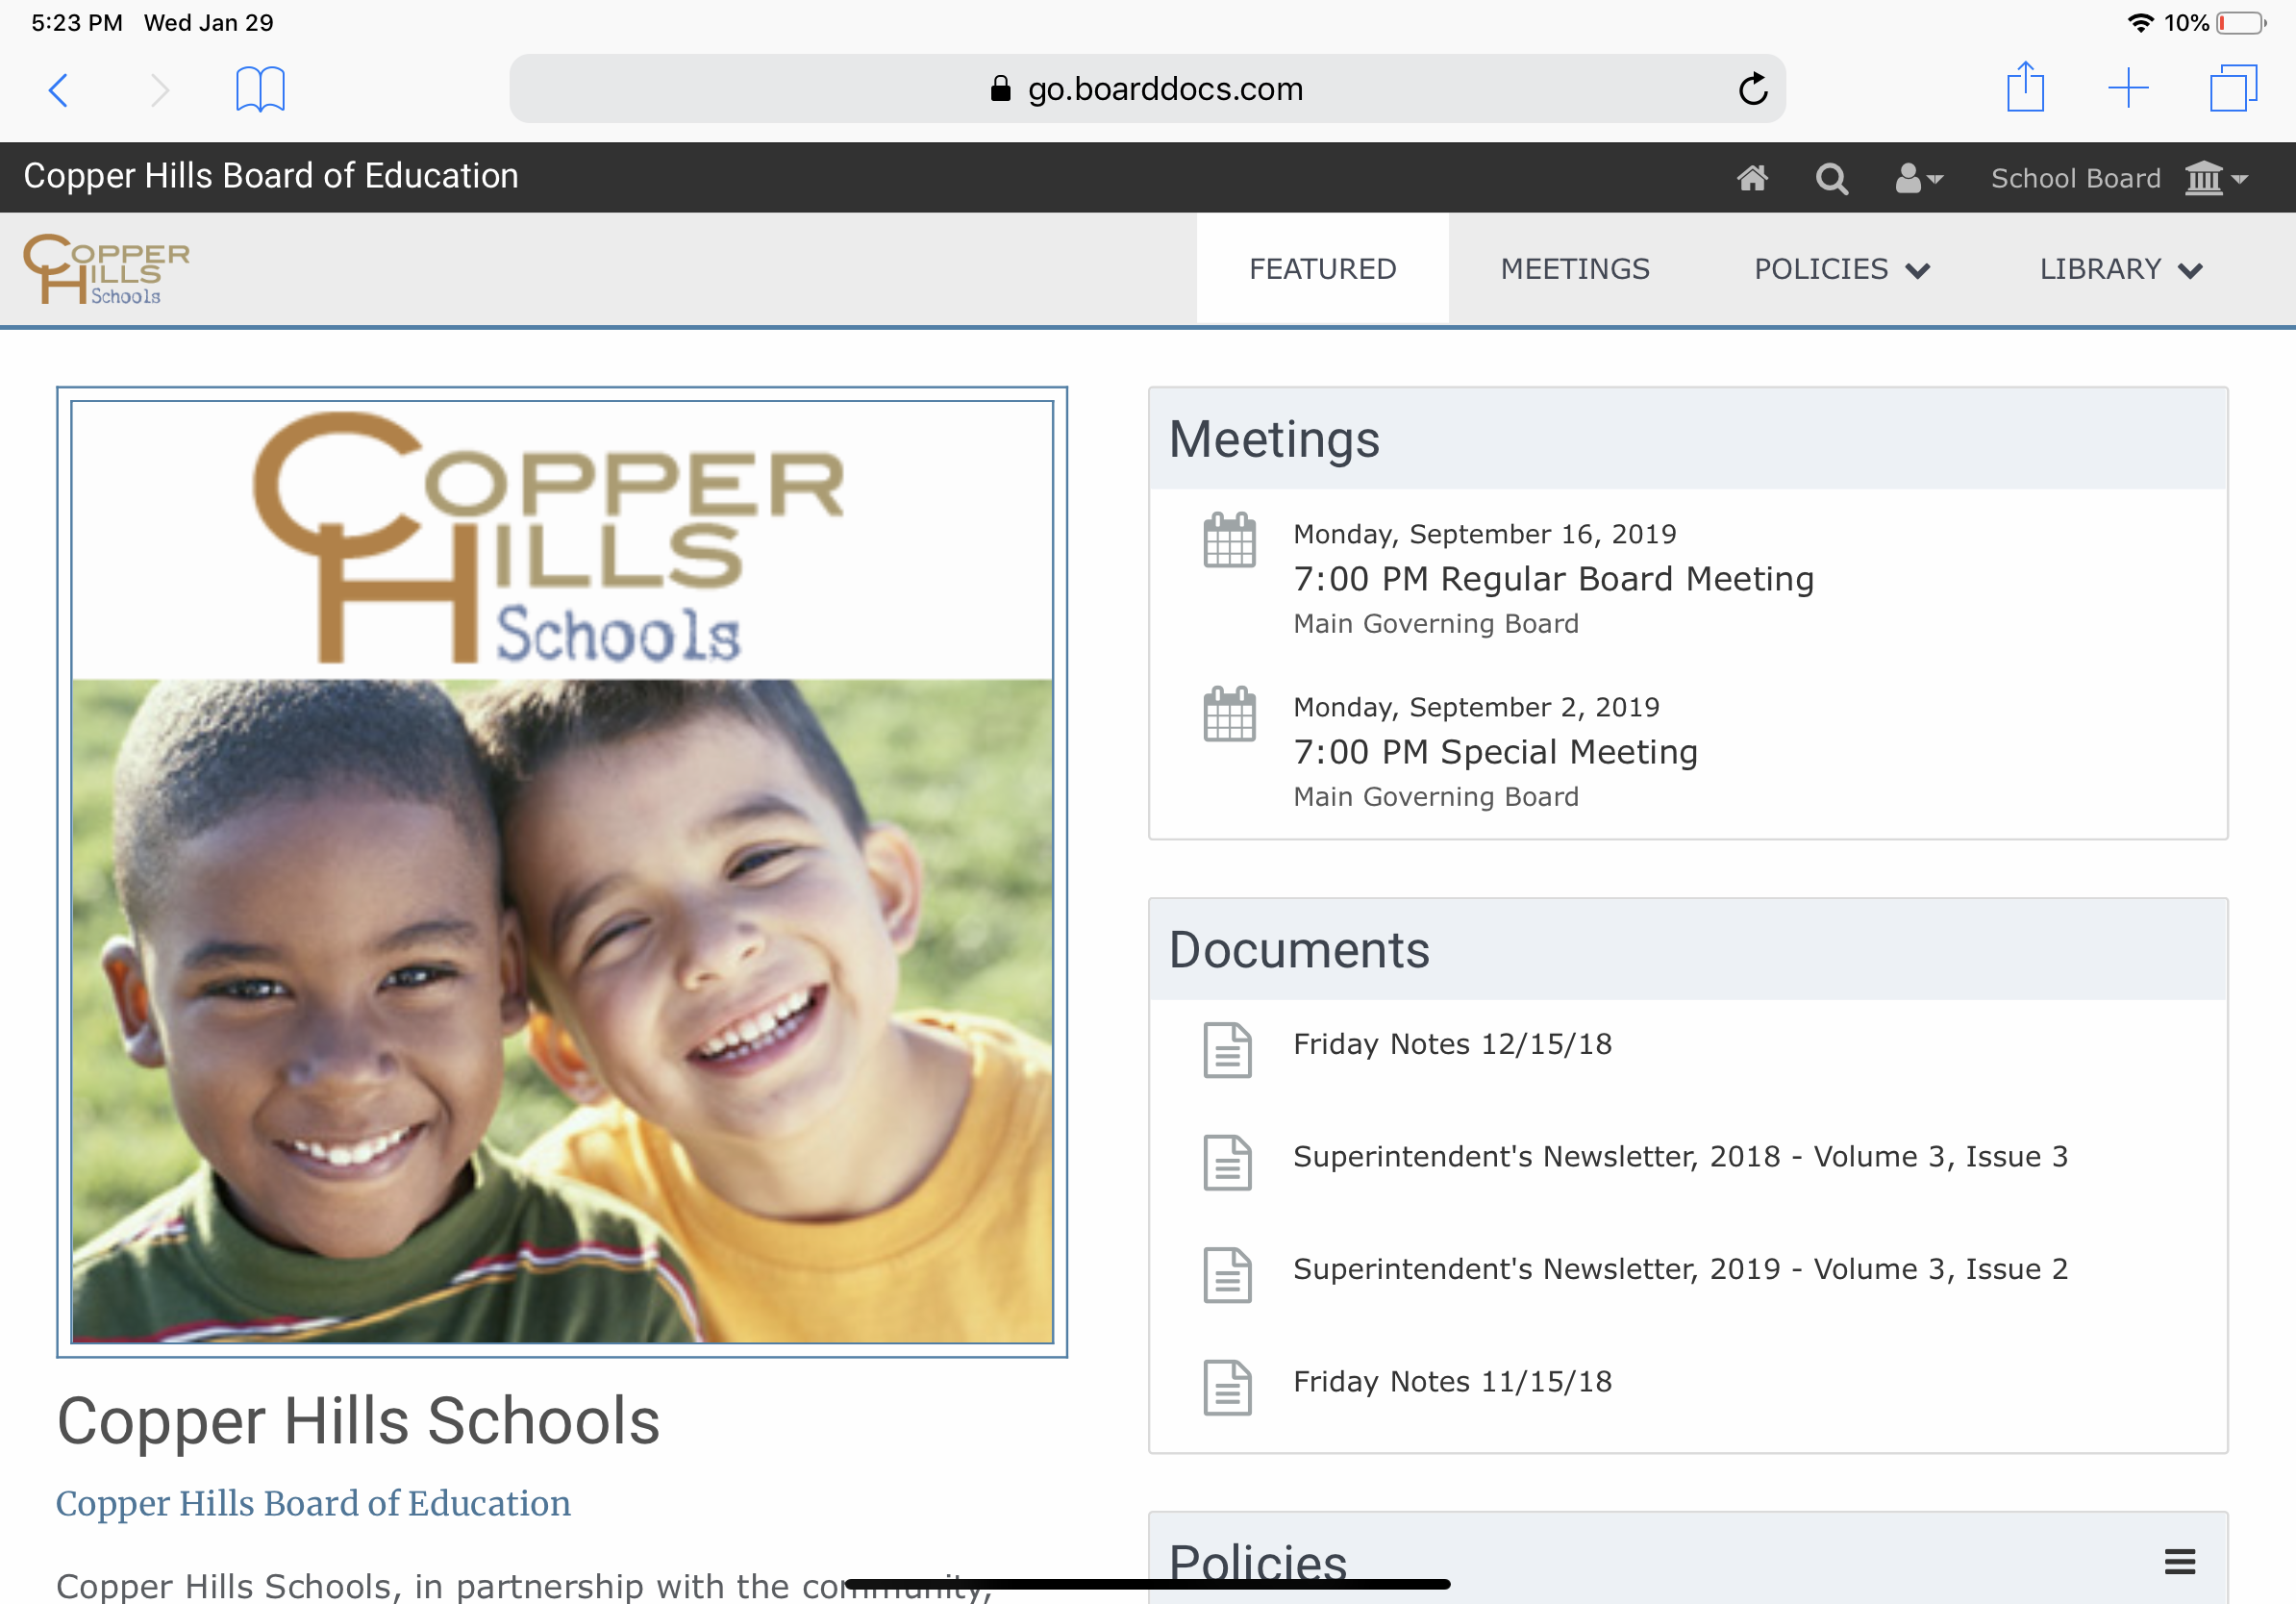Expand the LIBRARY menu
The width and height of the screenshot is (2296, 1604).
2120,269
